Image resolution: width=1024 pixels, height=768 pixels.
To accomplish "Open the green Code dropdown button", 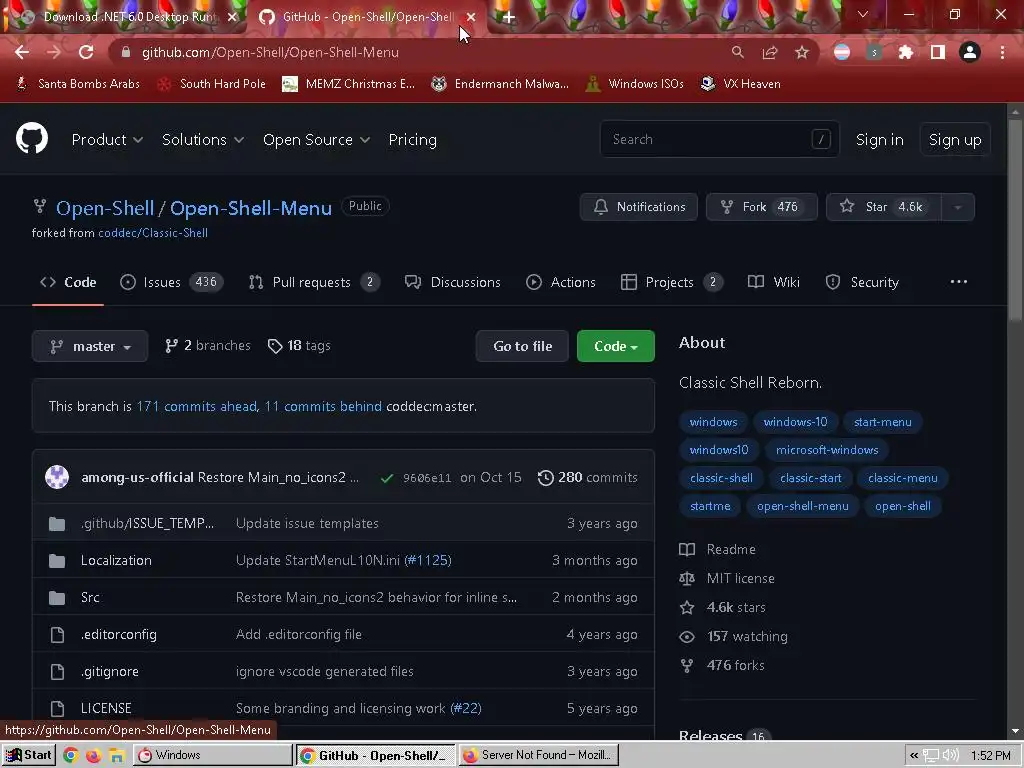I will coord(615,346).
